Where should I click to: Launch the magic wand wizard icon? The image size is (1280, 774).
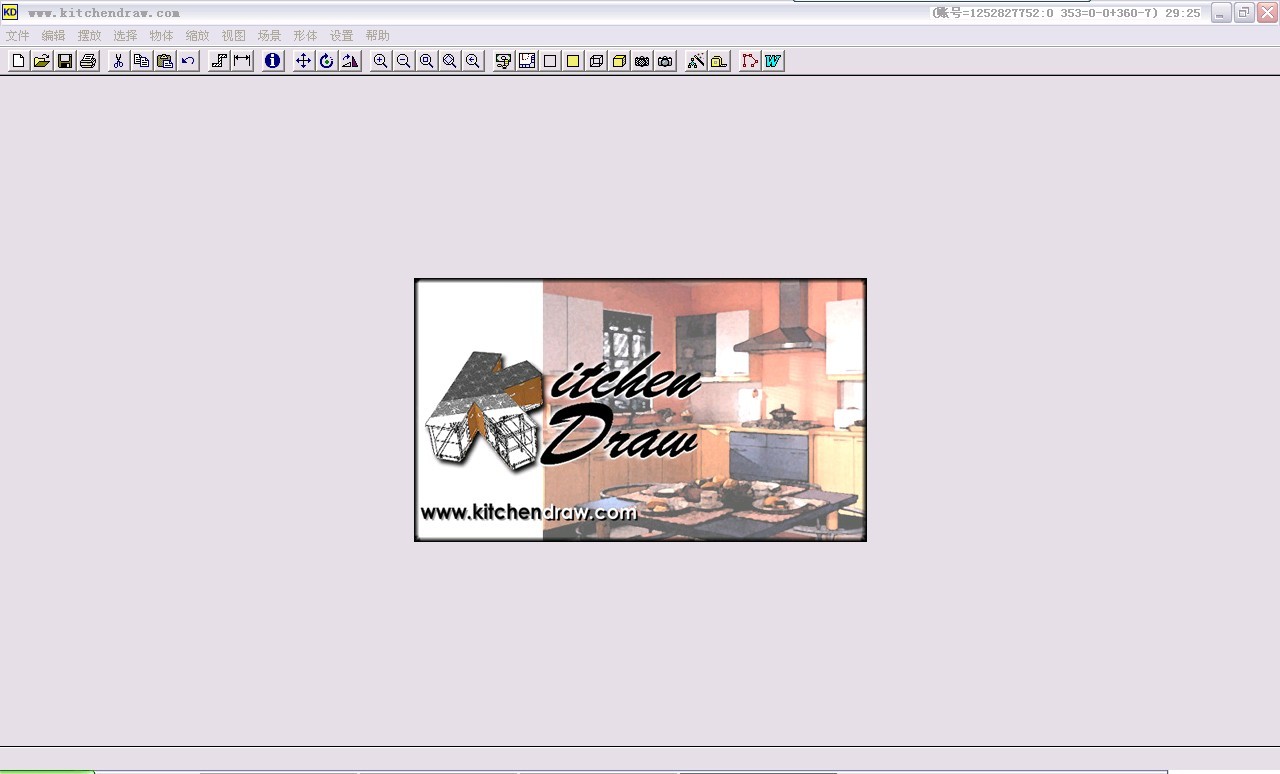point(696,61)
